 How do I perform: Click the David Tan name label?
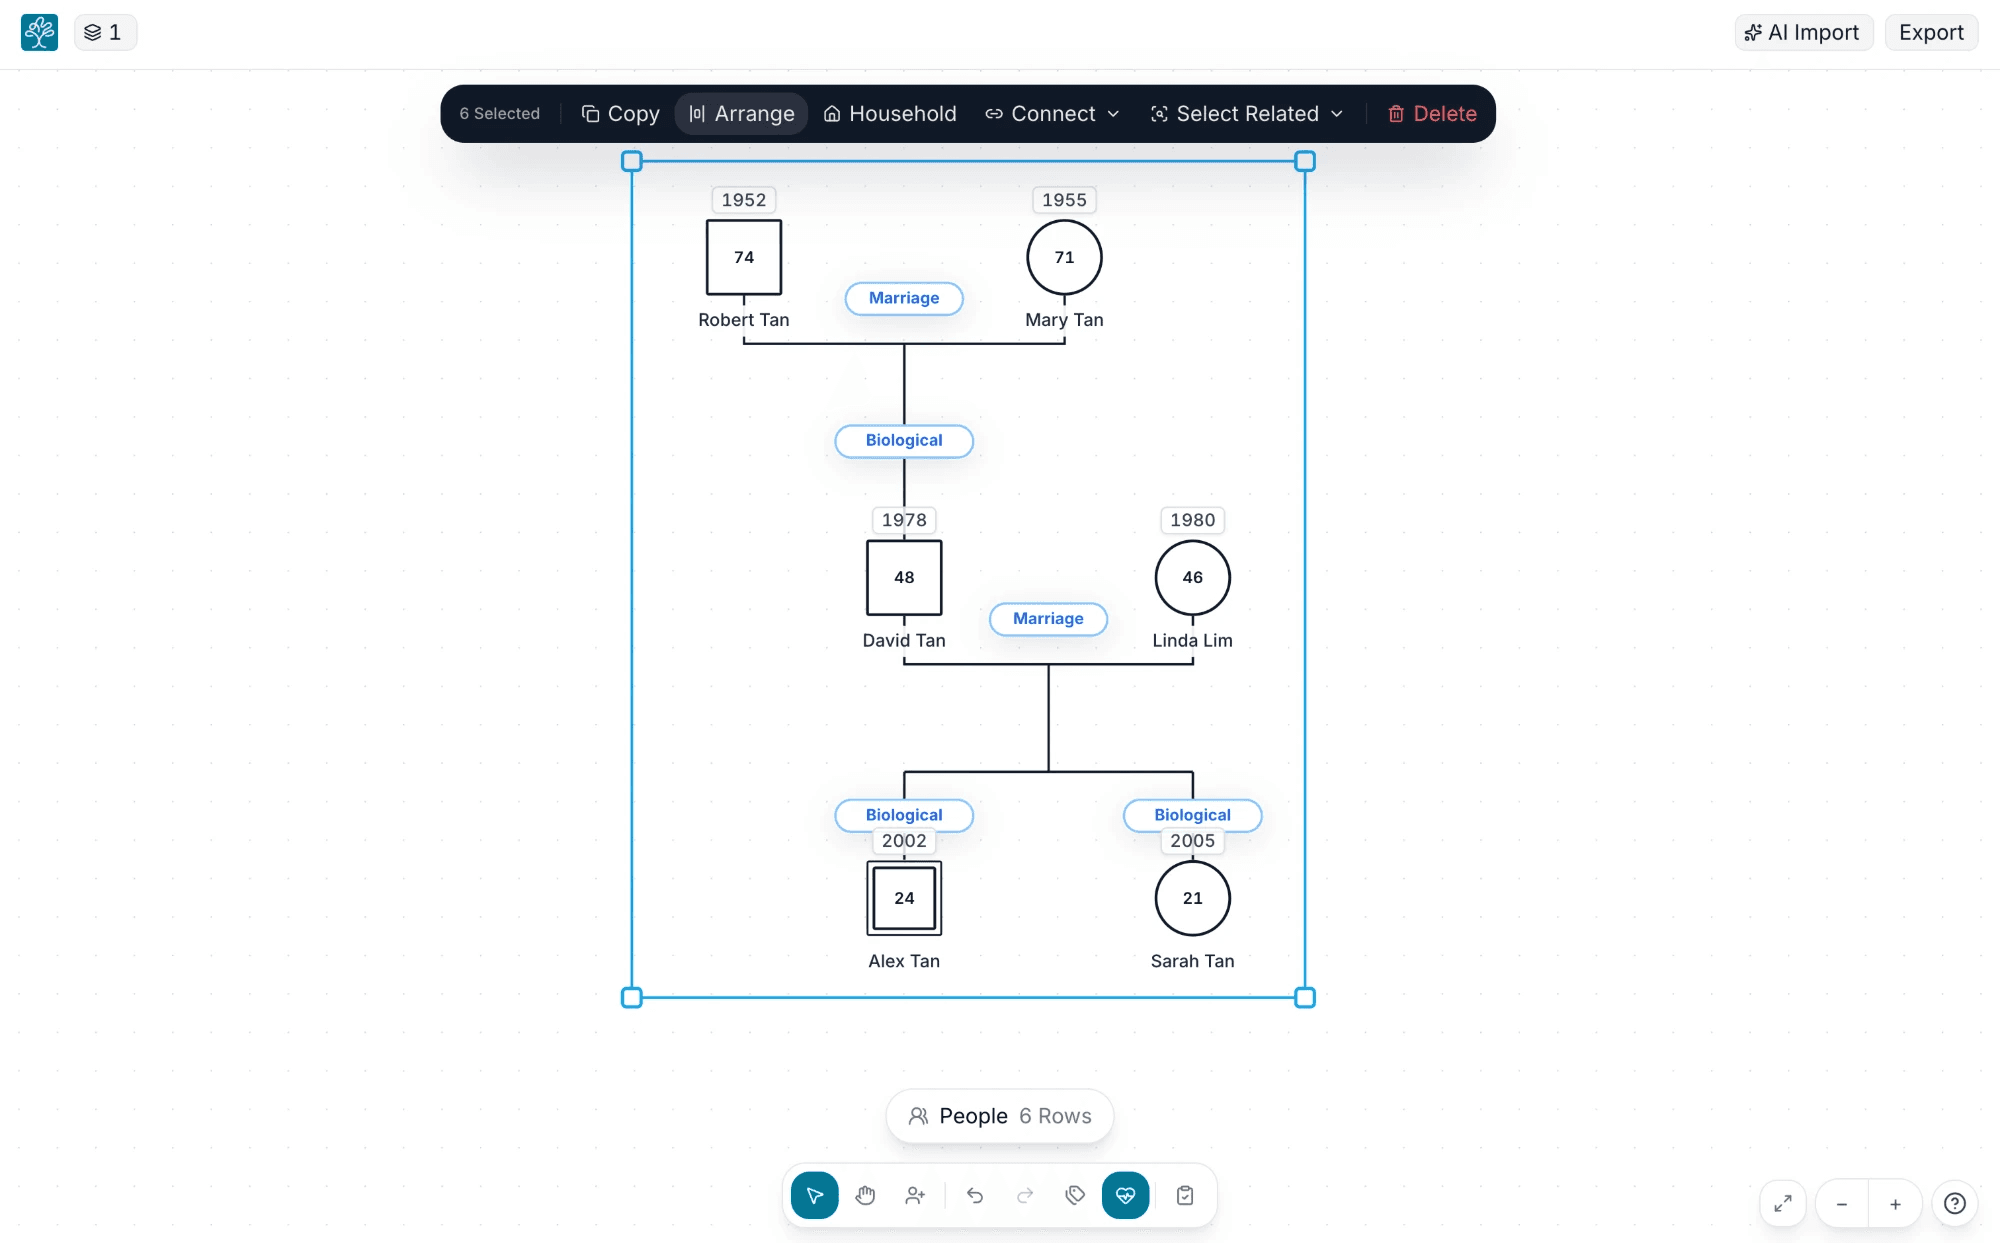[904, 640]
